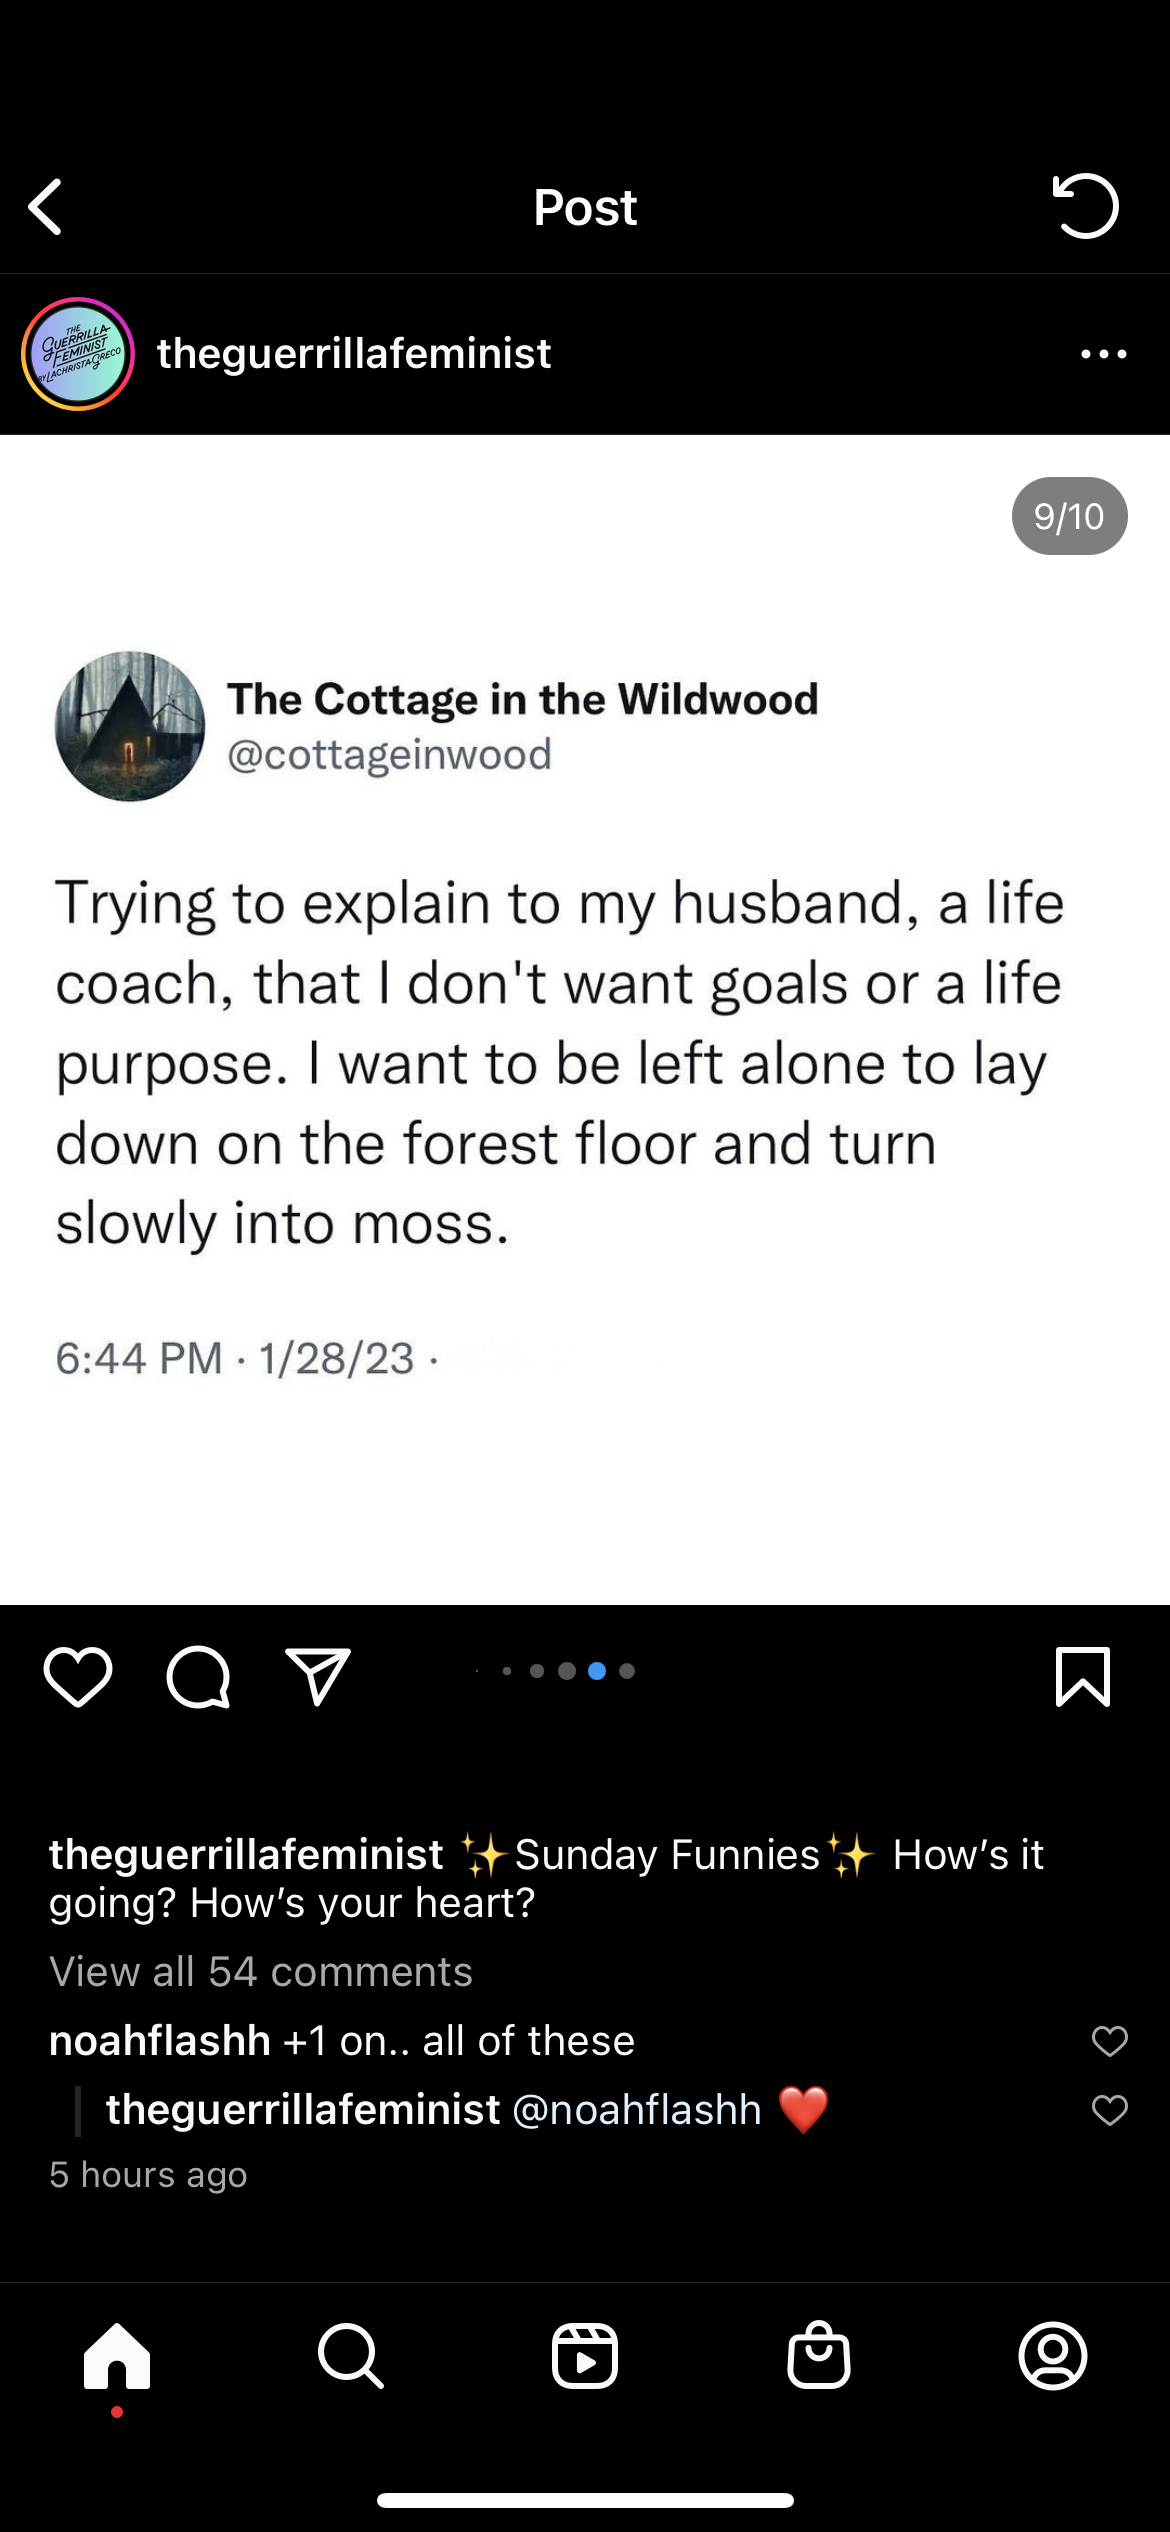The image size is (1170, 2532).
Task: Tap theguerrillafeminist story avatar
Action: click(78, 354)
